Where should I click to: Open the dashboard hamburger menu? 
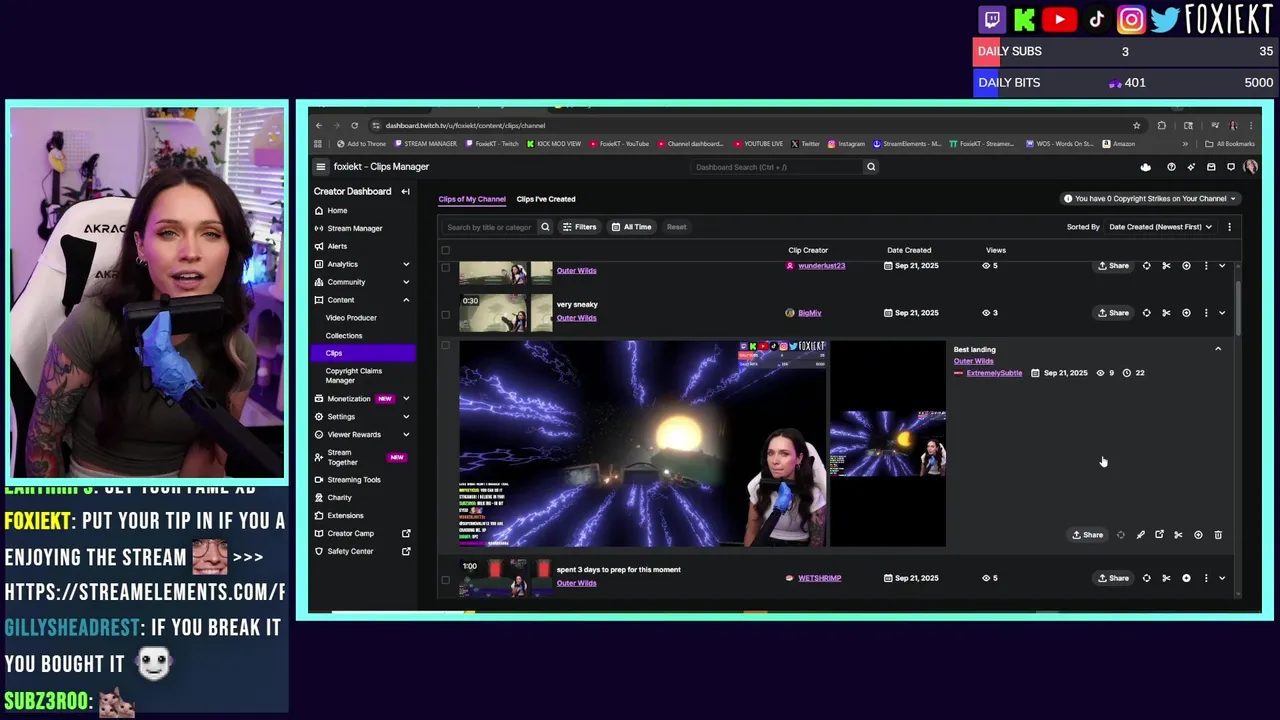320,167
